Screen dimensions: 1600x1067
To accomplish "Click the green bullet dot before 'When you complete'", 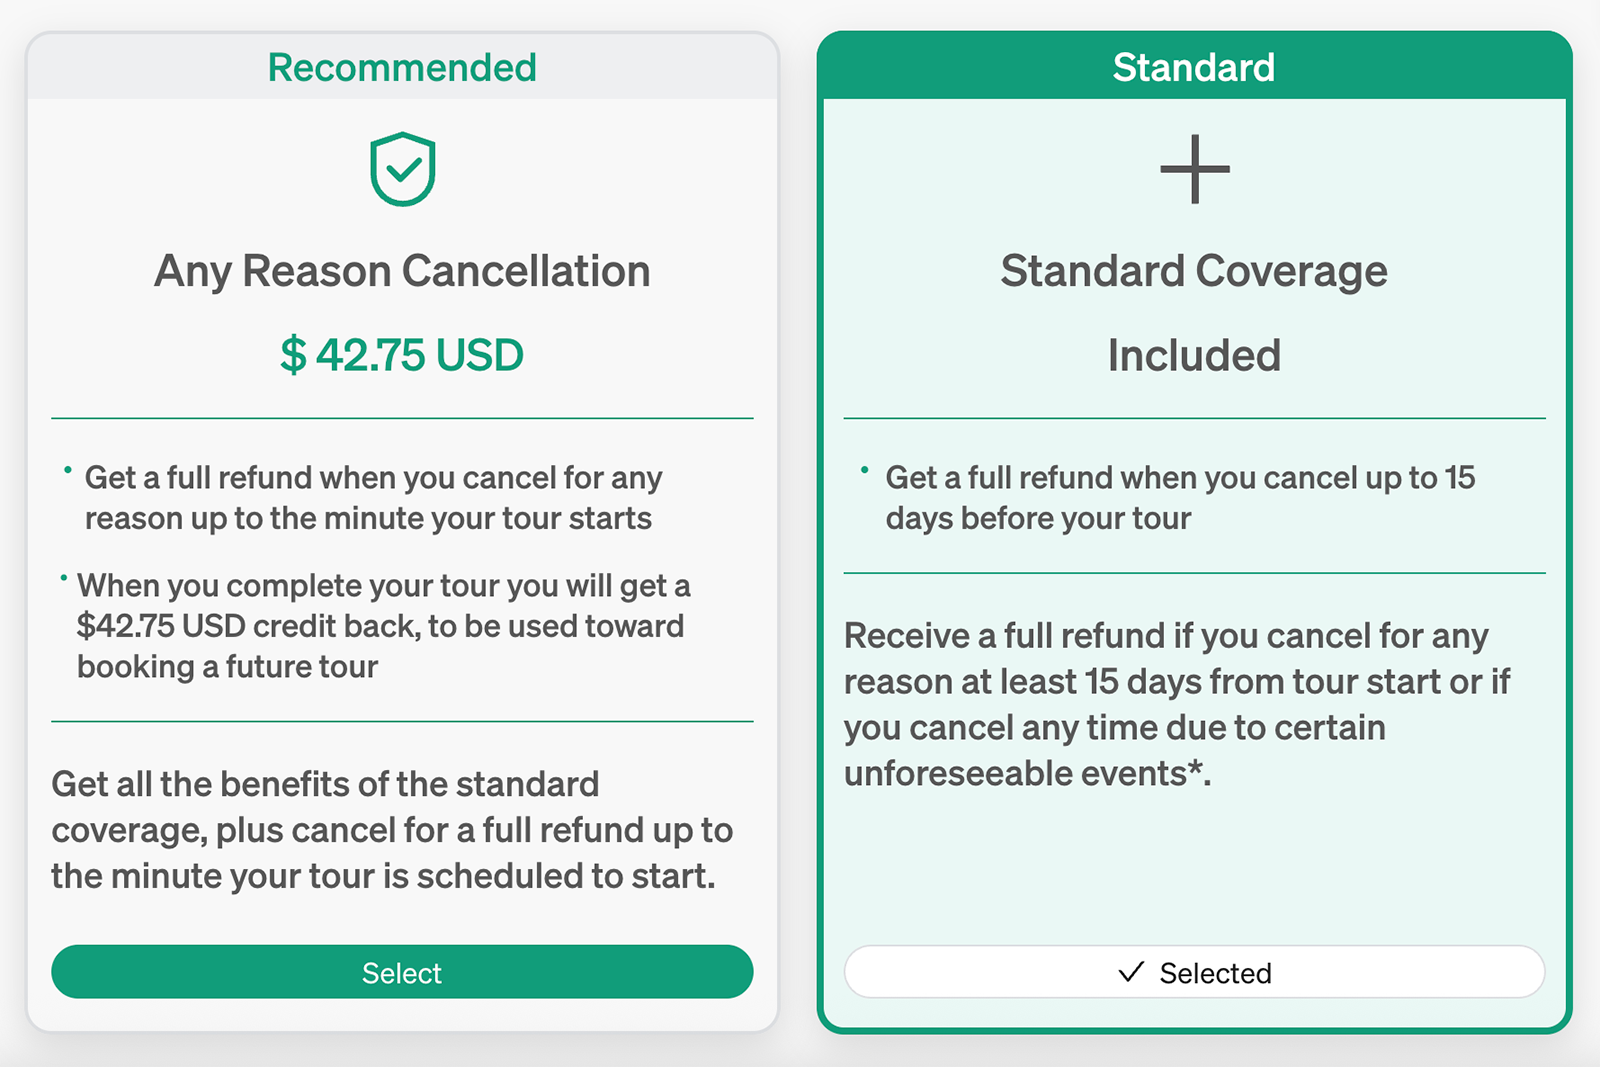I will tap(63, 577).
